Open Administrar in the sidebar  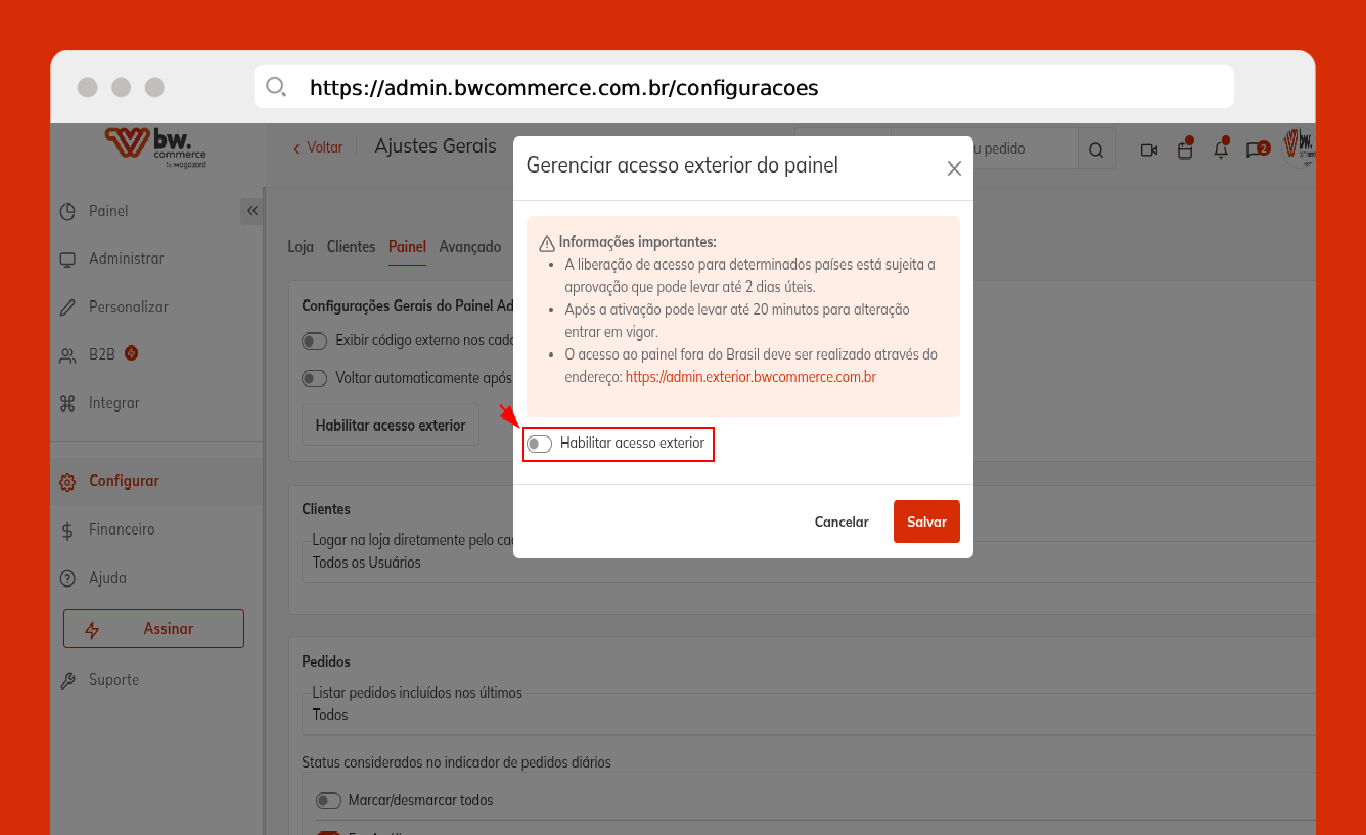[112, 259]
